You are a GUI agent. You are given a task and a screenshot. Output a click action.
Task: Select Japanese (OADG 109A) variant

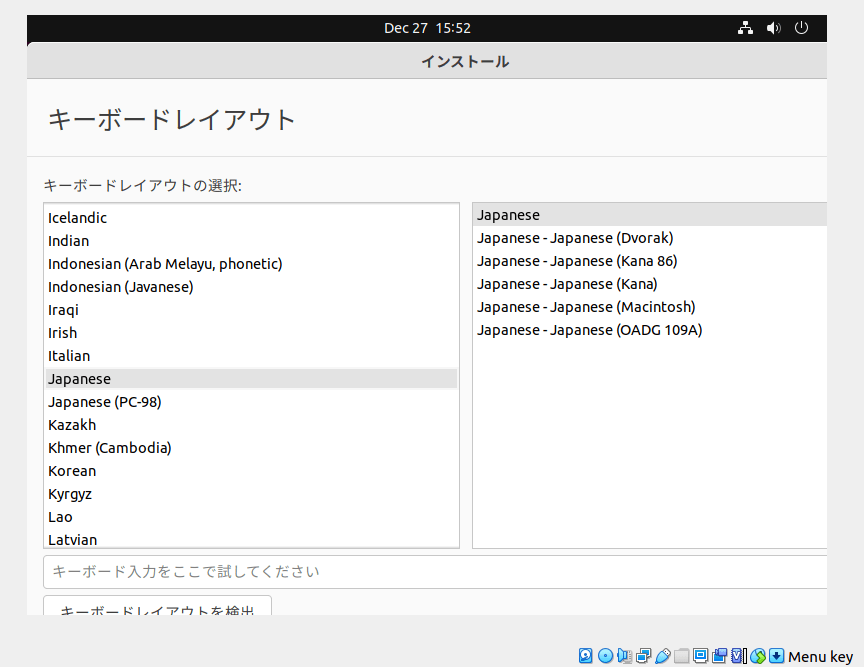tap(650, 330)
